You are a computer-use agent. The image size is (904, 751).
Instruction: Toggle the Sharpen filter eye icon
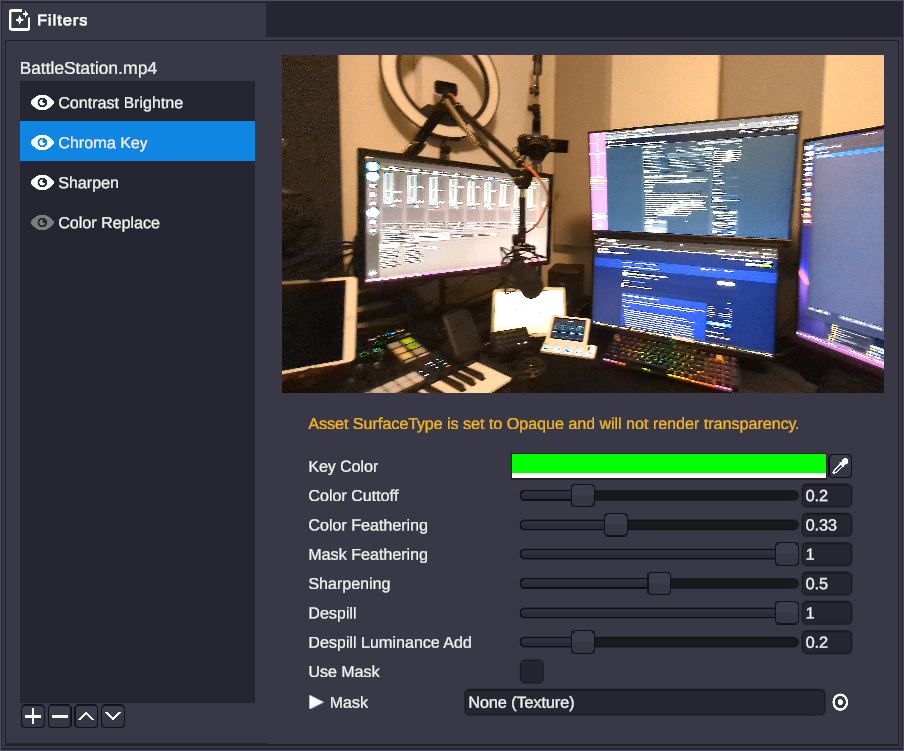coord(42,183)
